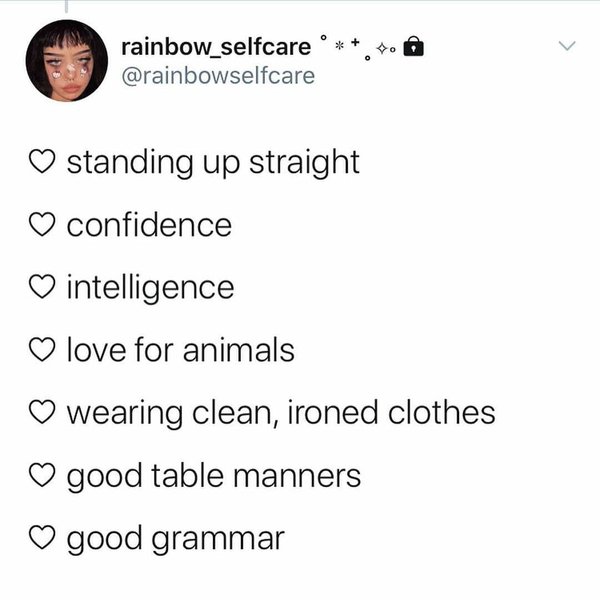Click the text 'standing up straight'

[213, 162]
